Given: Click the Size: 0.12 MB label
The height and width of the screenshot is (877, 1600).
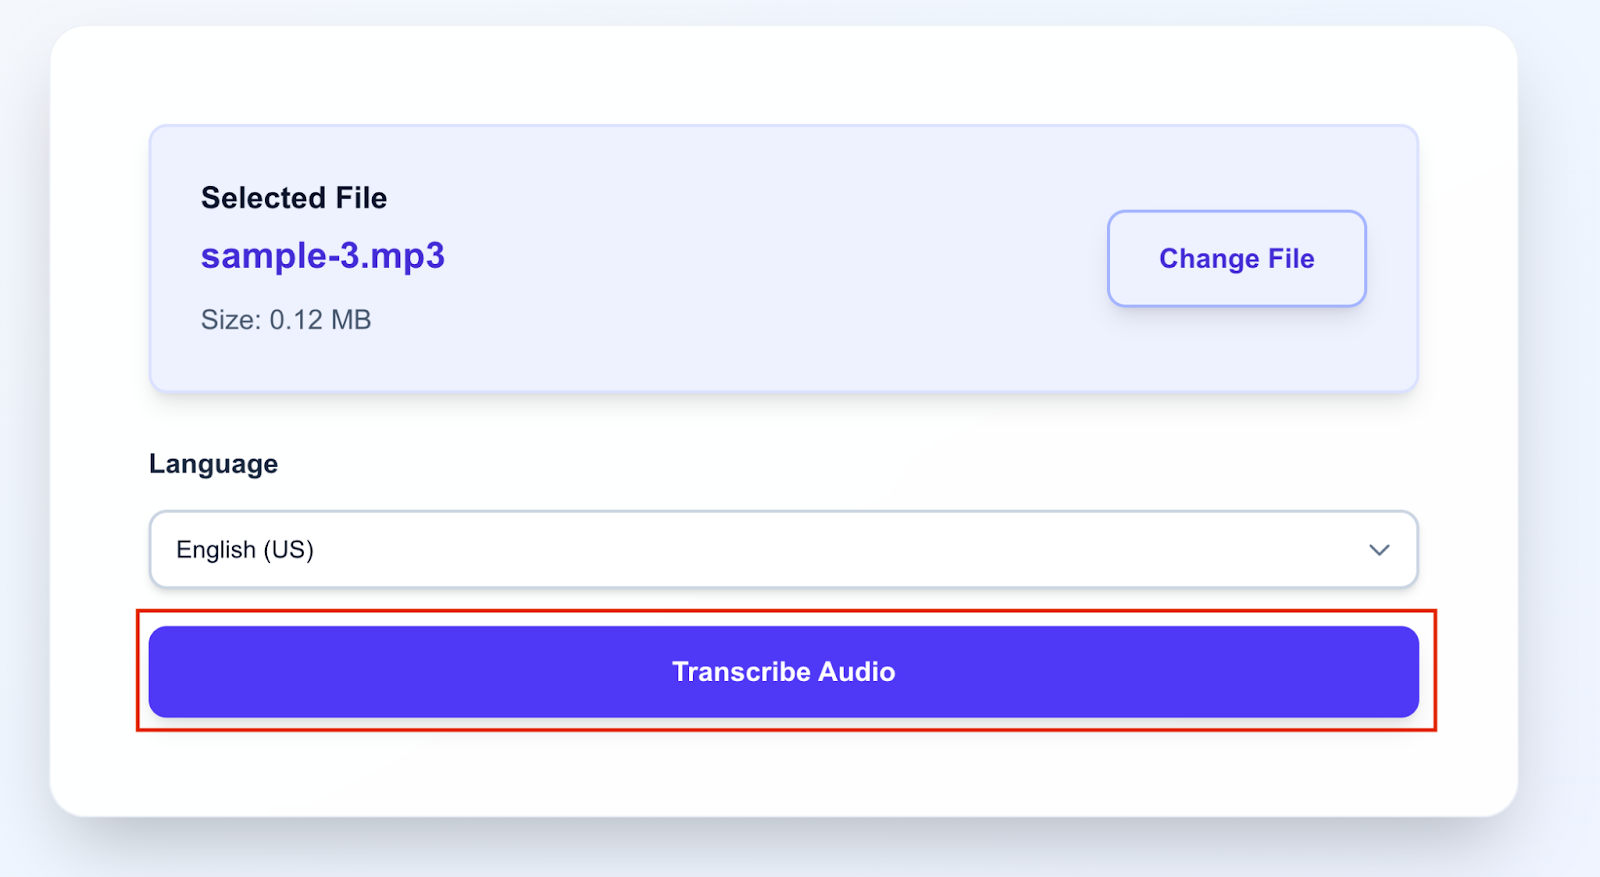Looking at the screenshot, I should point(285,319).
